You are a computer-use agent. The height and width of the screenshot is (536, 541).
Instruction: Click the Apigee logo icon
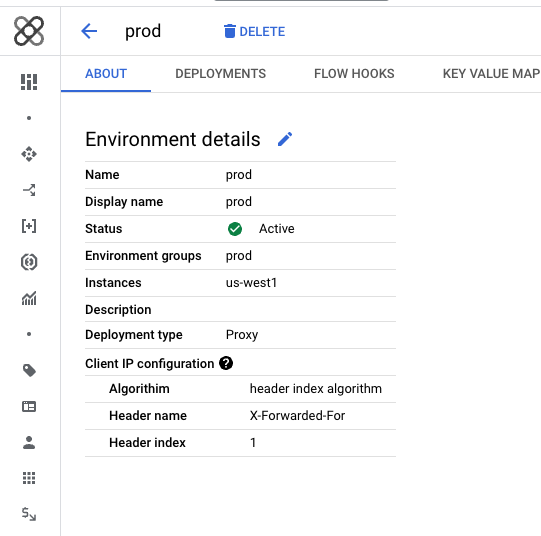[29, 31]
